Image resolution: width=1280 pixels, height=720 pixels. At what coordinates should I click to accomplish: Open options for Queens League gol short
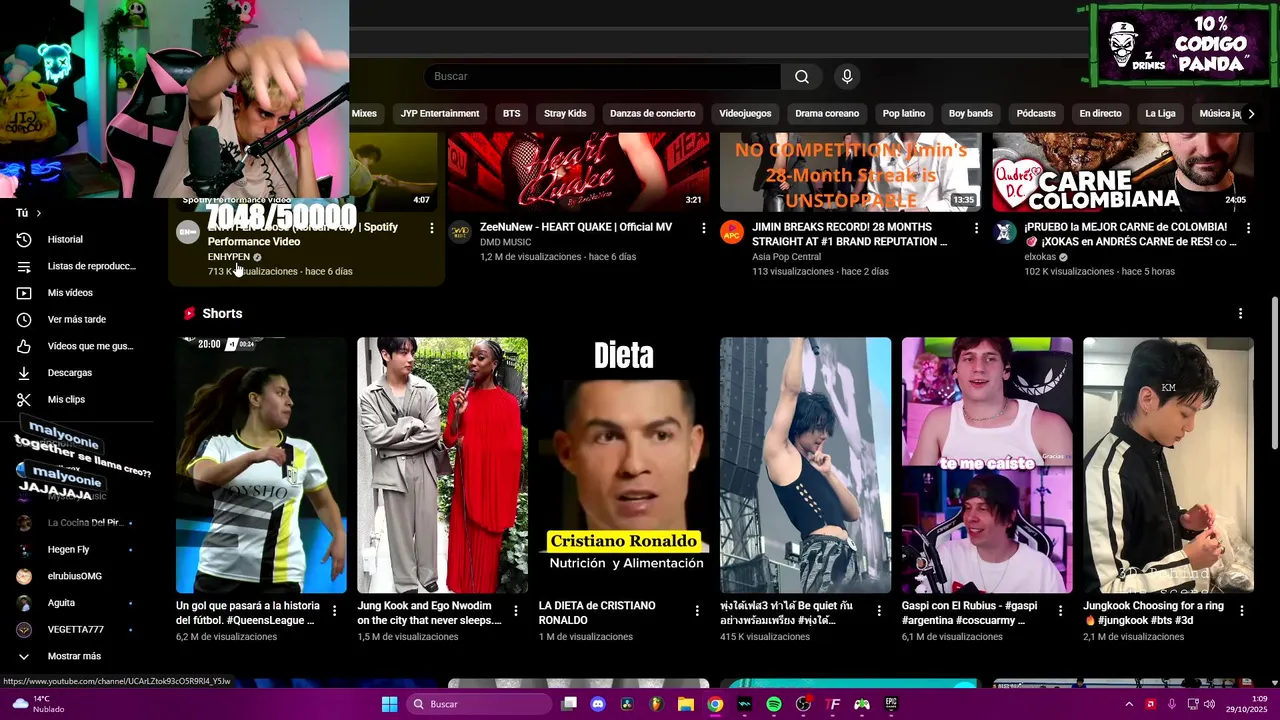(335, 610)
